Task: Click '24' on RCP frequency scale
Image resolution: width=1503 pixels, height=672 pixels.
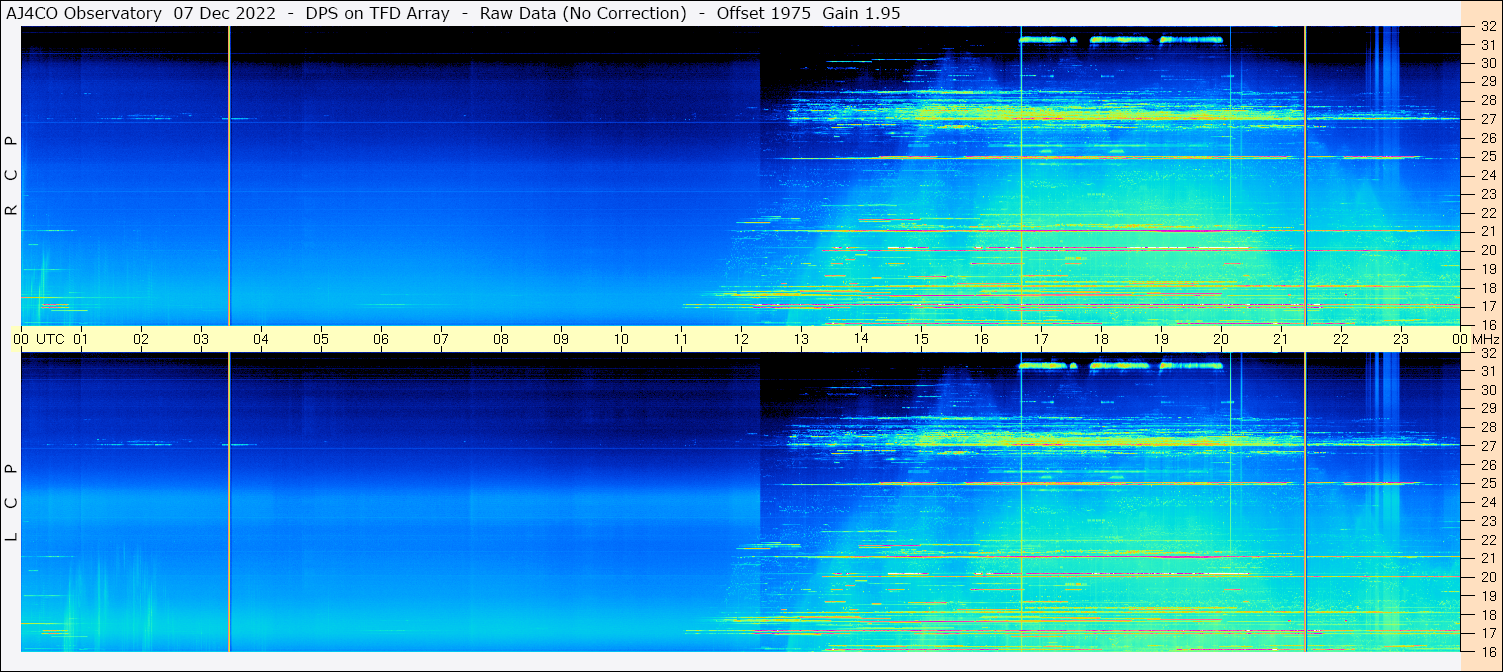Action: (1488, 176)
